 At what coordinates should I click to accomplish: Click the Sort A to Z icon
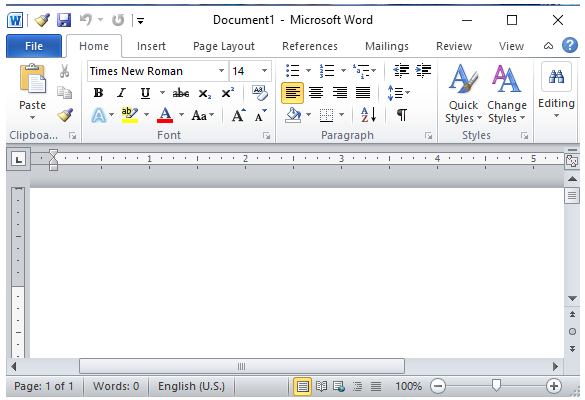tap(369, 115)
